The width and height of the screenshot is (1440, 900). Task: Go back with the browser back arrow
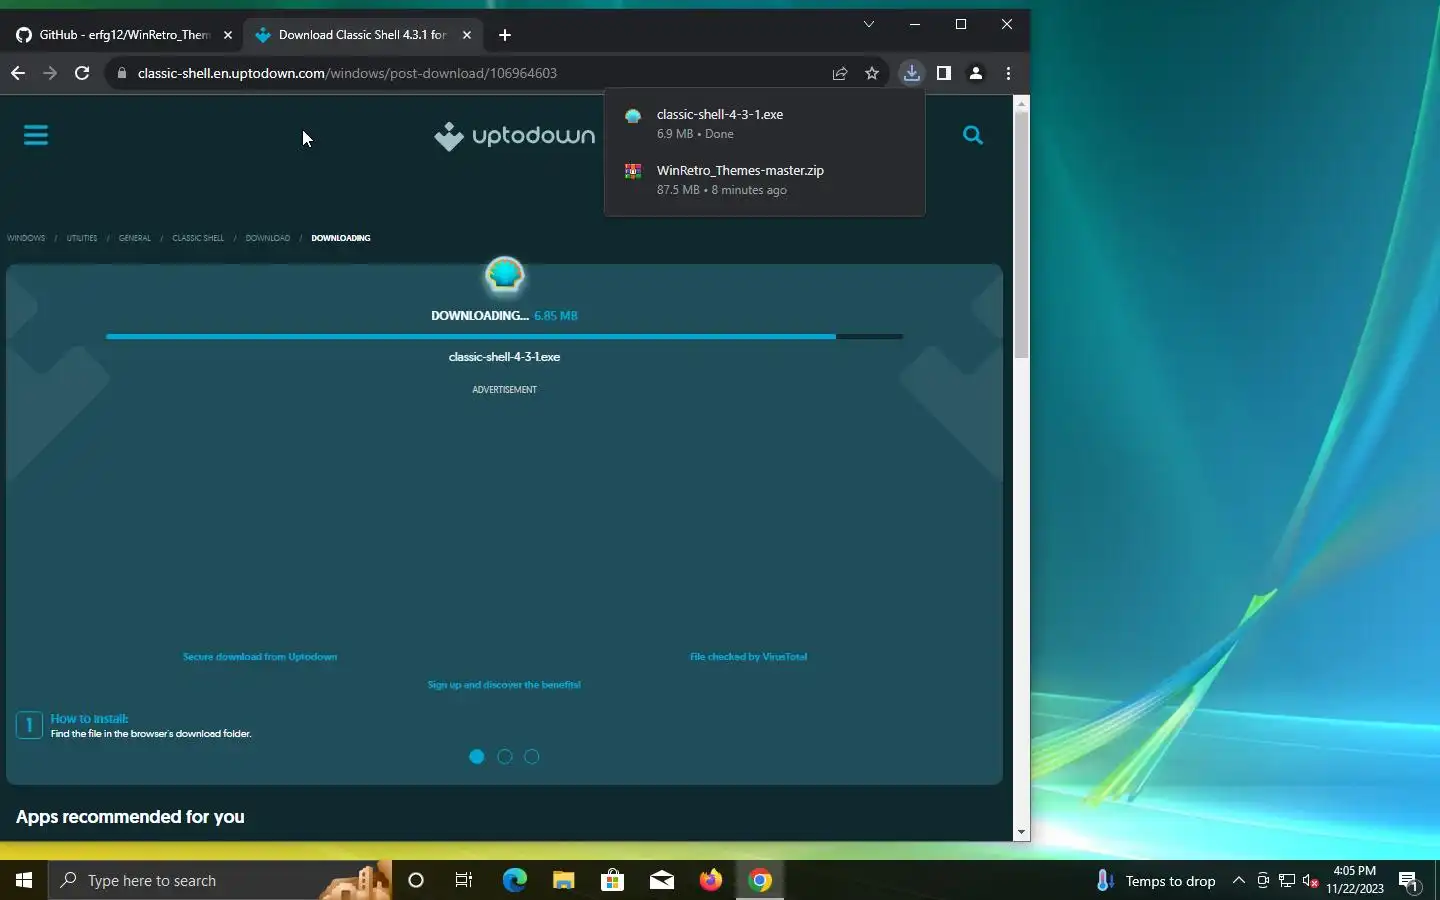click(18, 73)
